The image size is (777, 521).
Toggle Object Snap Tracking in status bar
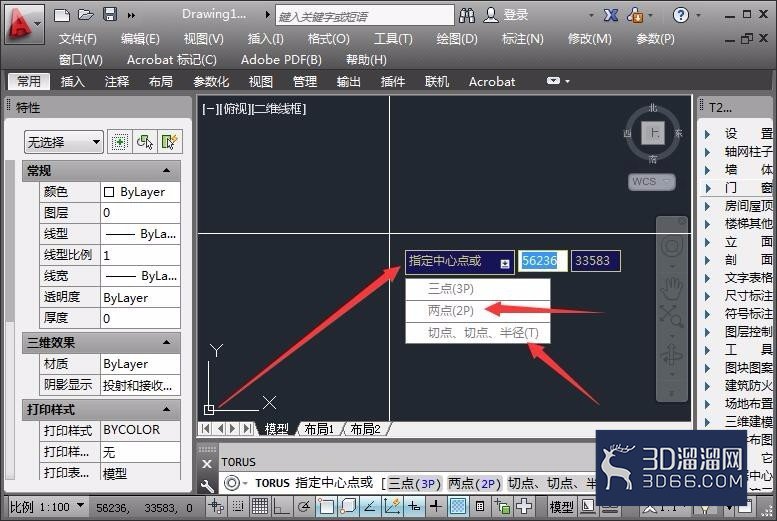[370, 507]
